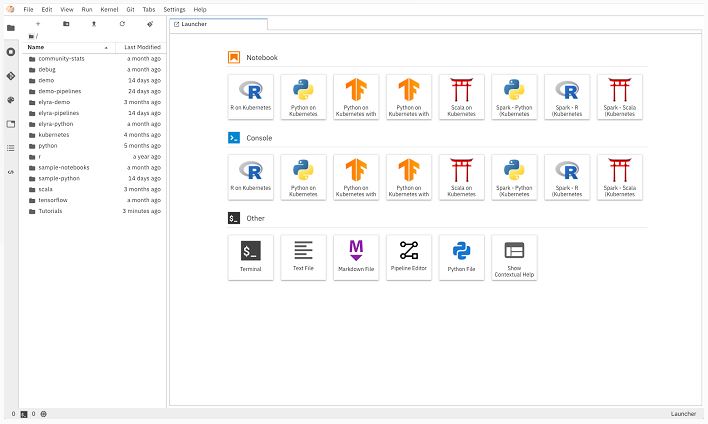The width and height of the screenshot is (708, 424).
Task: Click the new folder toolbar button
Action: [66, 24]
